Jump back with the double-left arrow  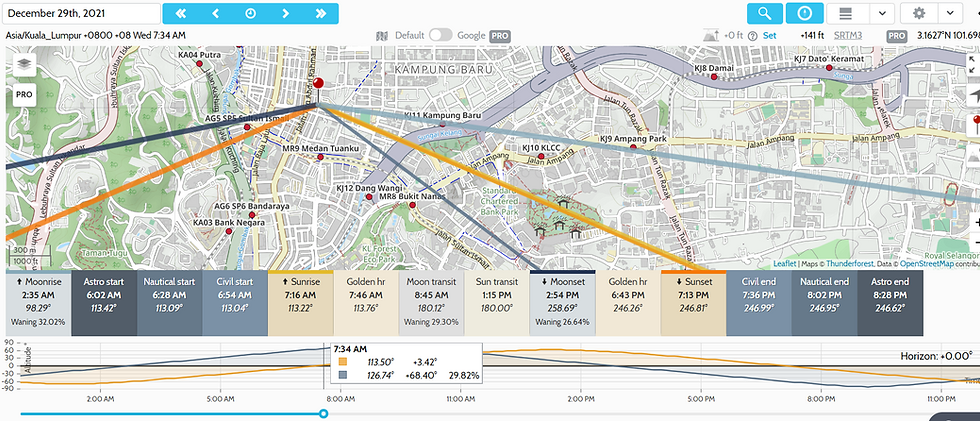coord(181,13)
